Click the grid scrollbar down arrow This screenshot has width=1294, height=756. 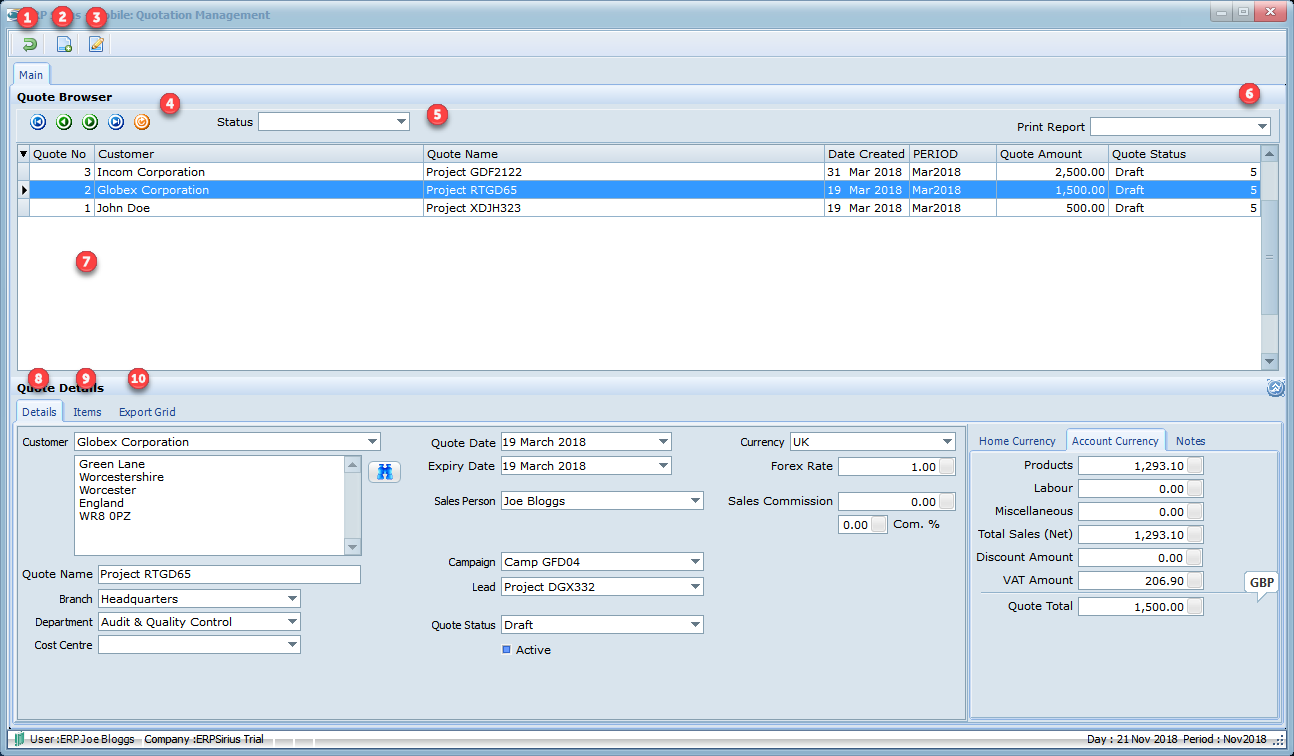point(1269,361)
